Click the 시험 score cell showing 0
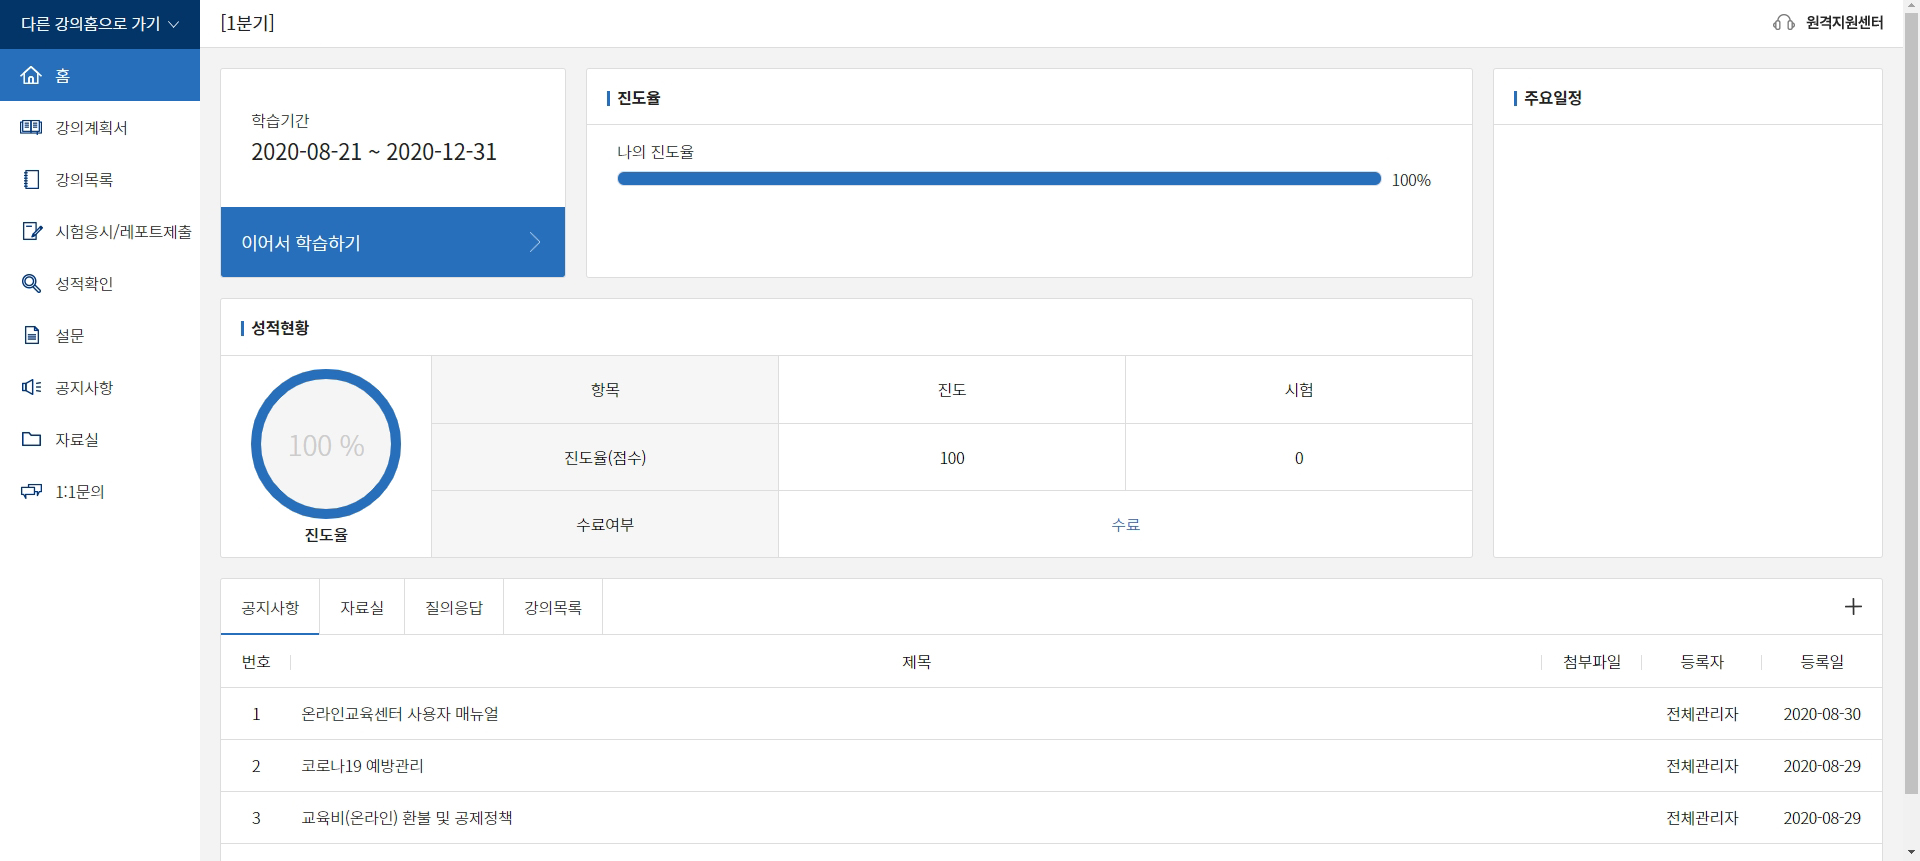 pyautogui.click(x=1299, y=458)
